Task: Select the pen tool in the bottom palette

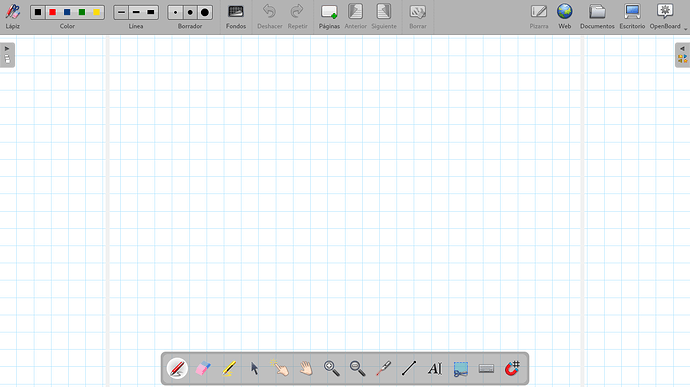Action: click(x=177, y=368)
